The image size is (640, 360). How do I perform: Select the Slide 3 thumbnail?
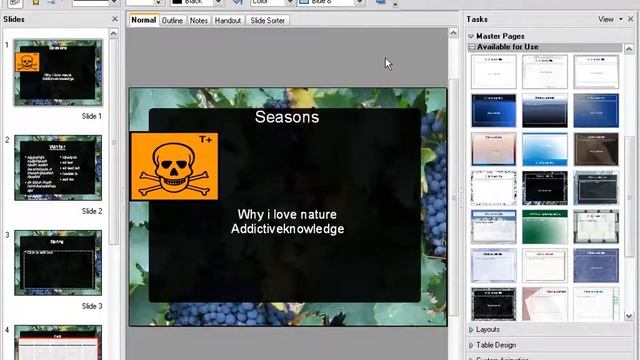coord(58,262)
